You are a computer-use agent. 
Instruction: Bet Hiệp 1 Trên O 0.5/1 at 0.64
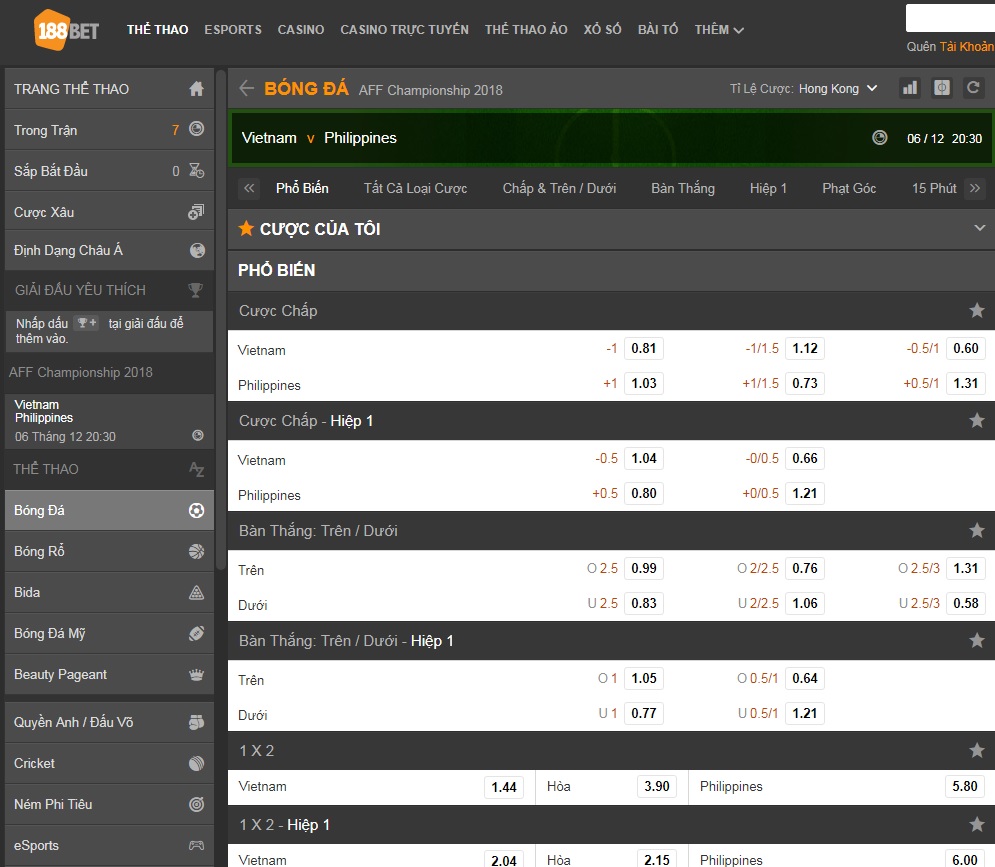point(805,678)
